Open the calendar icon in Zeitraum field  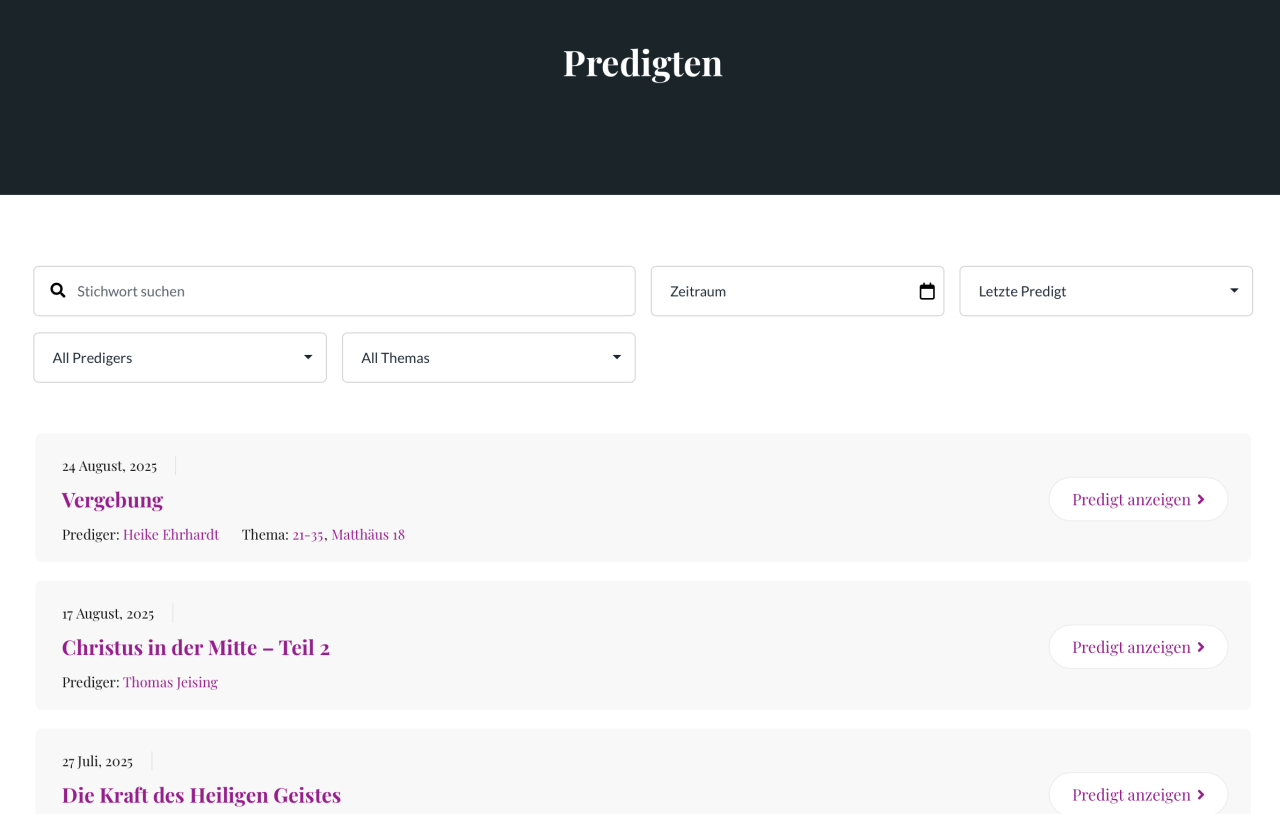[x=927, y=291]
